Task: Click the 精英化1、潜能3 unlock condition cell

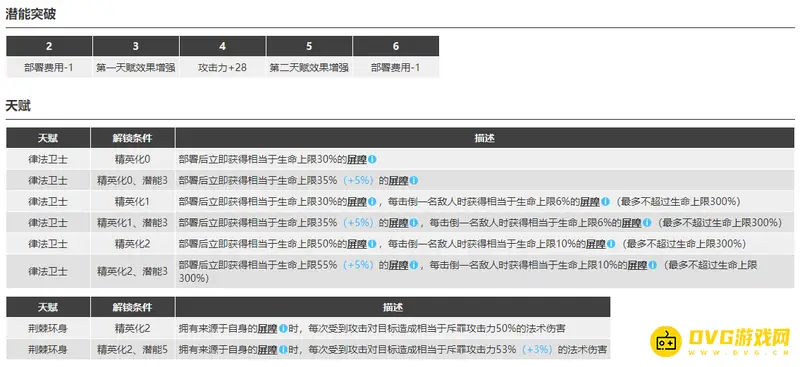Action: (133, 223)
